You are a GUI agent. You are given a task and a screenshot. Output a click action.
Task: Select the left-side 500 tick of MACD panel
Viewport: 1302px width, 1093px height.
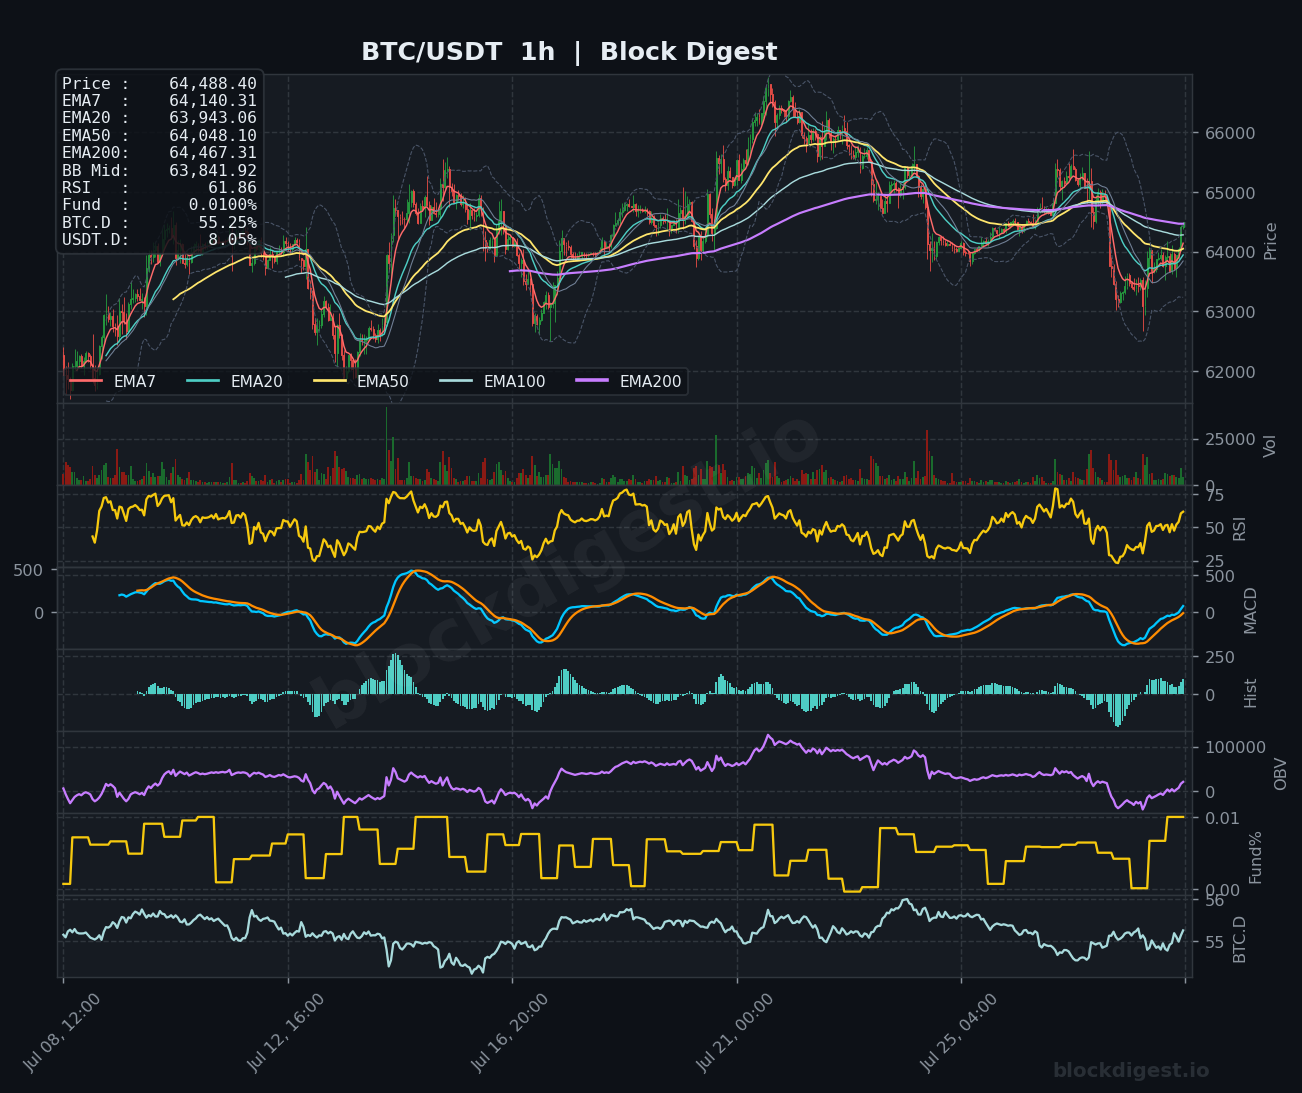pos(28,570)
